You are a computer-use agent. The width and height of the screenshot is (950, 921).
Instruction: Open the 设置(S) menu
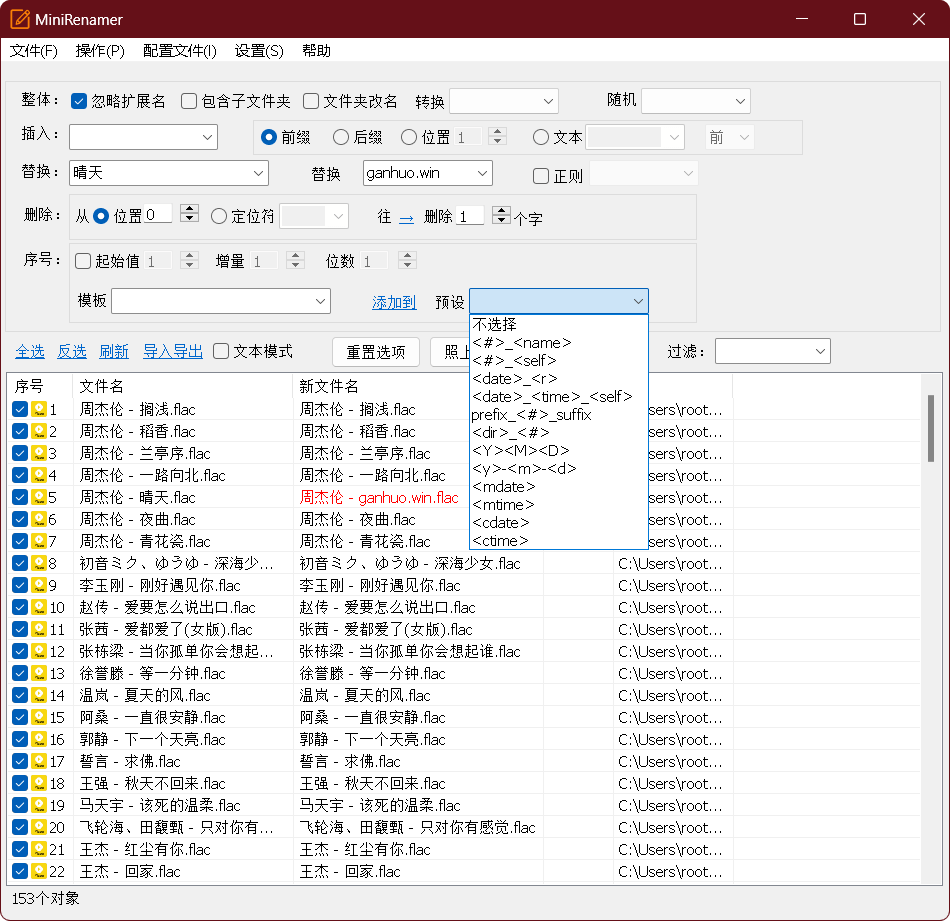[x=259, y=50]
